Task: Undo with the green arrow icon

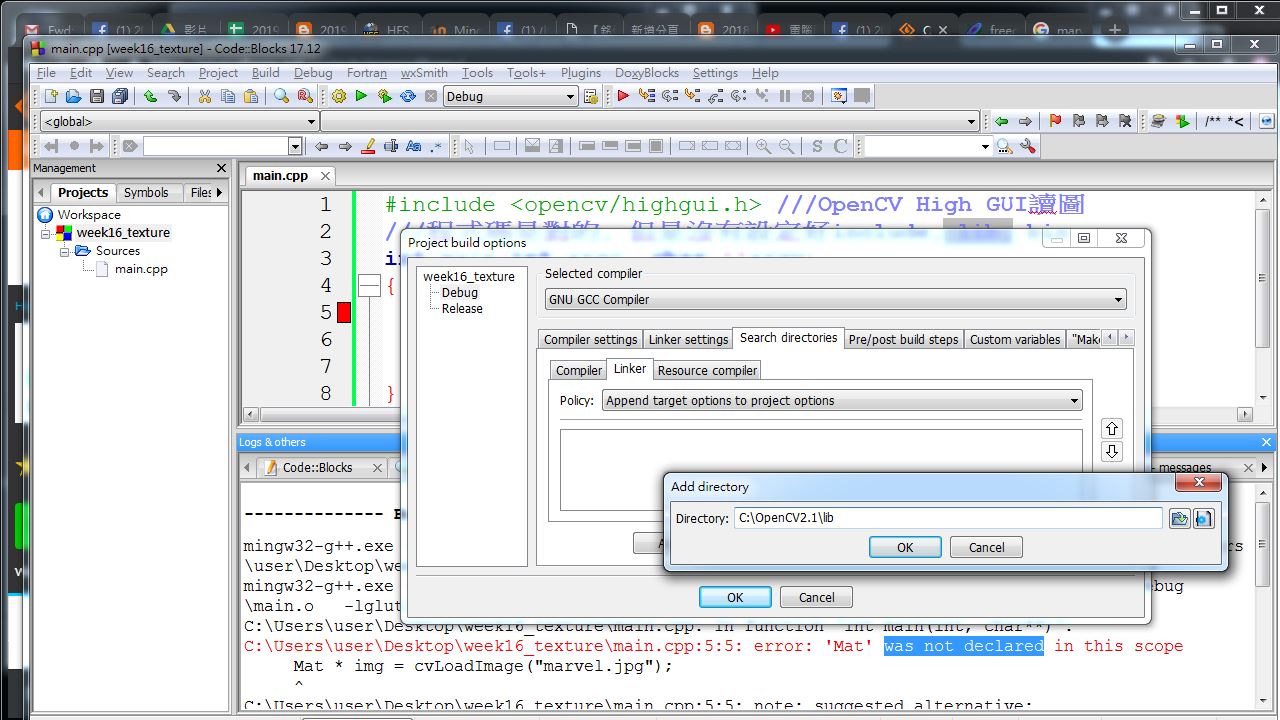Action: point(150,96)
